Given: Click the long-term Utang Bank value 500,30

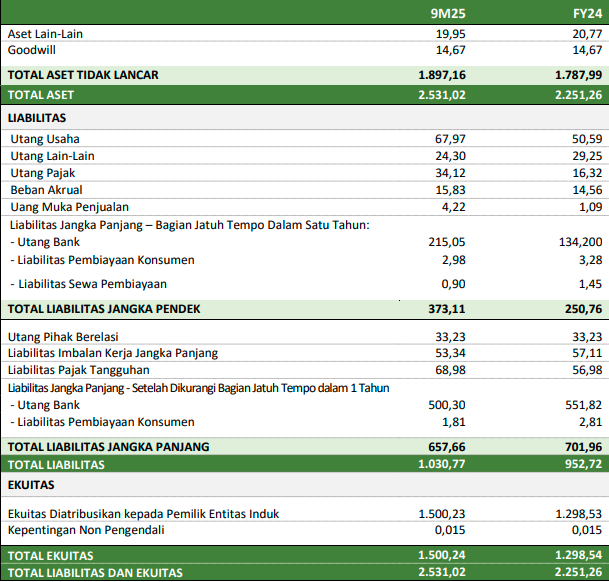Looking at the screenshot, I should click(x=446, y=405).
